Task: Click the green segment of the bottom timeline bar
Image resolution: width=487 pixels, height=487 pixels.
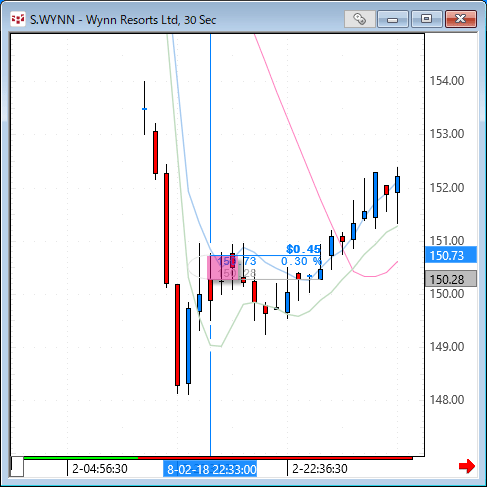Action: [81, 458]
